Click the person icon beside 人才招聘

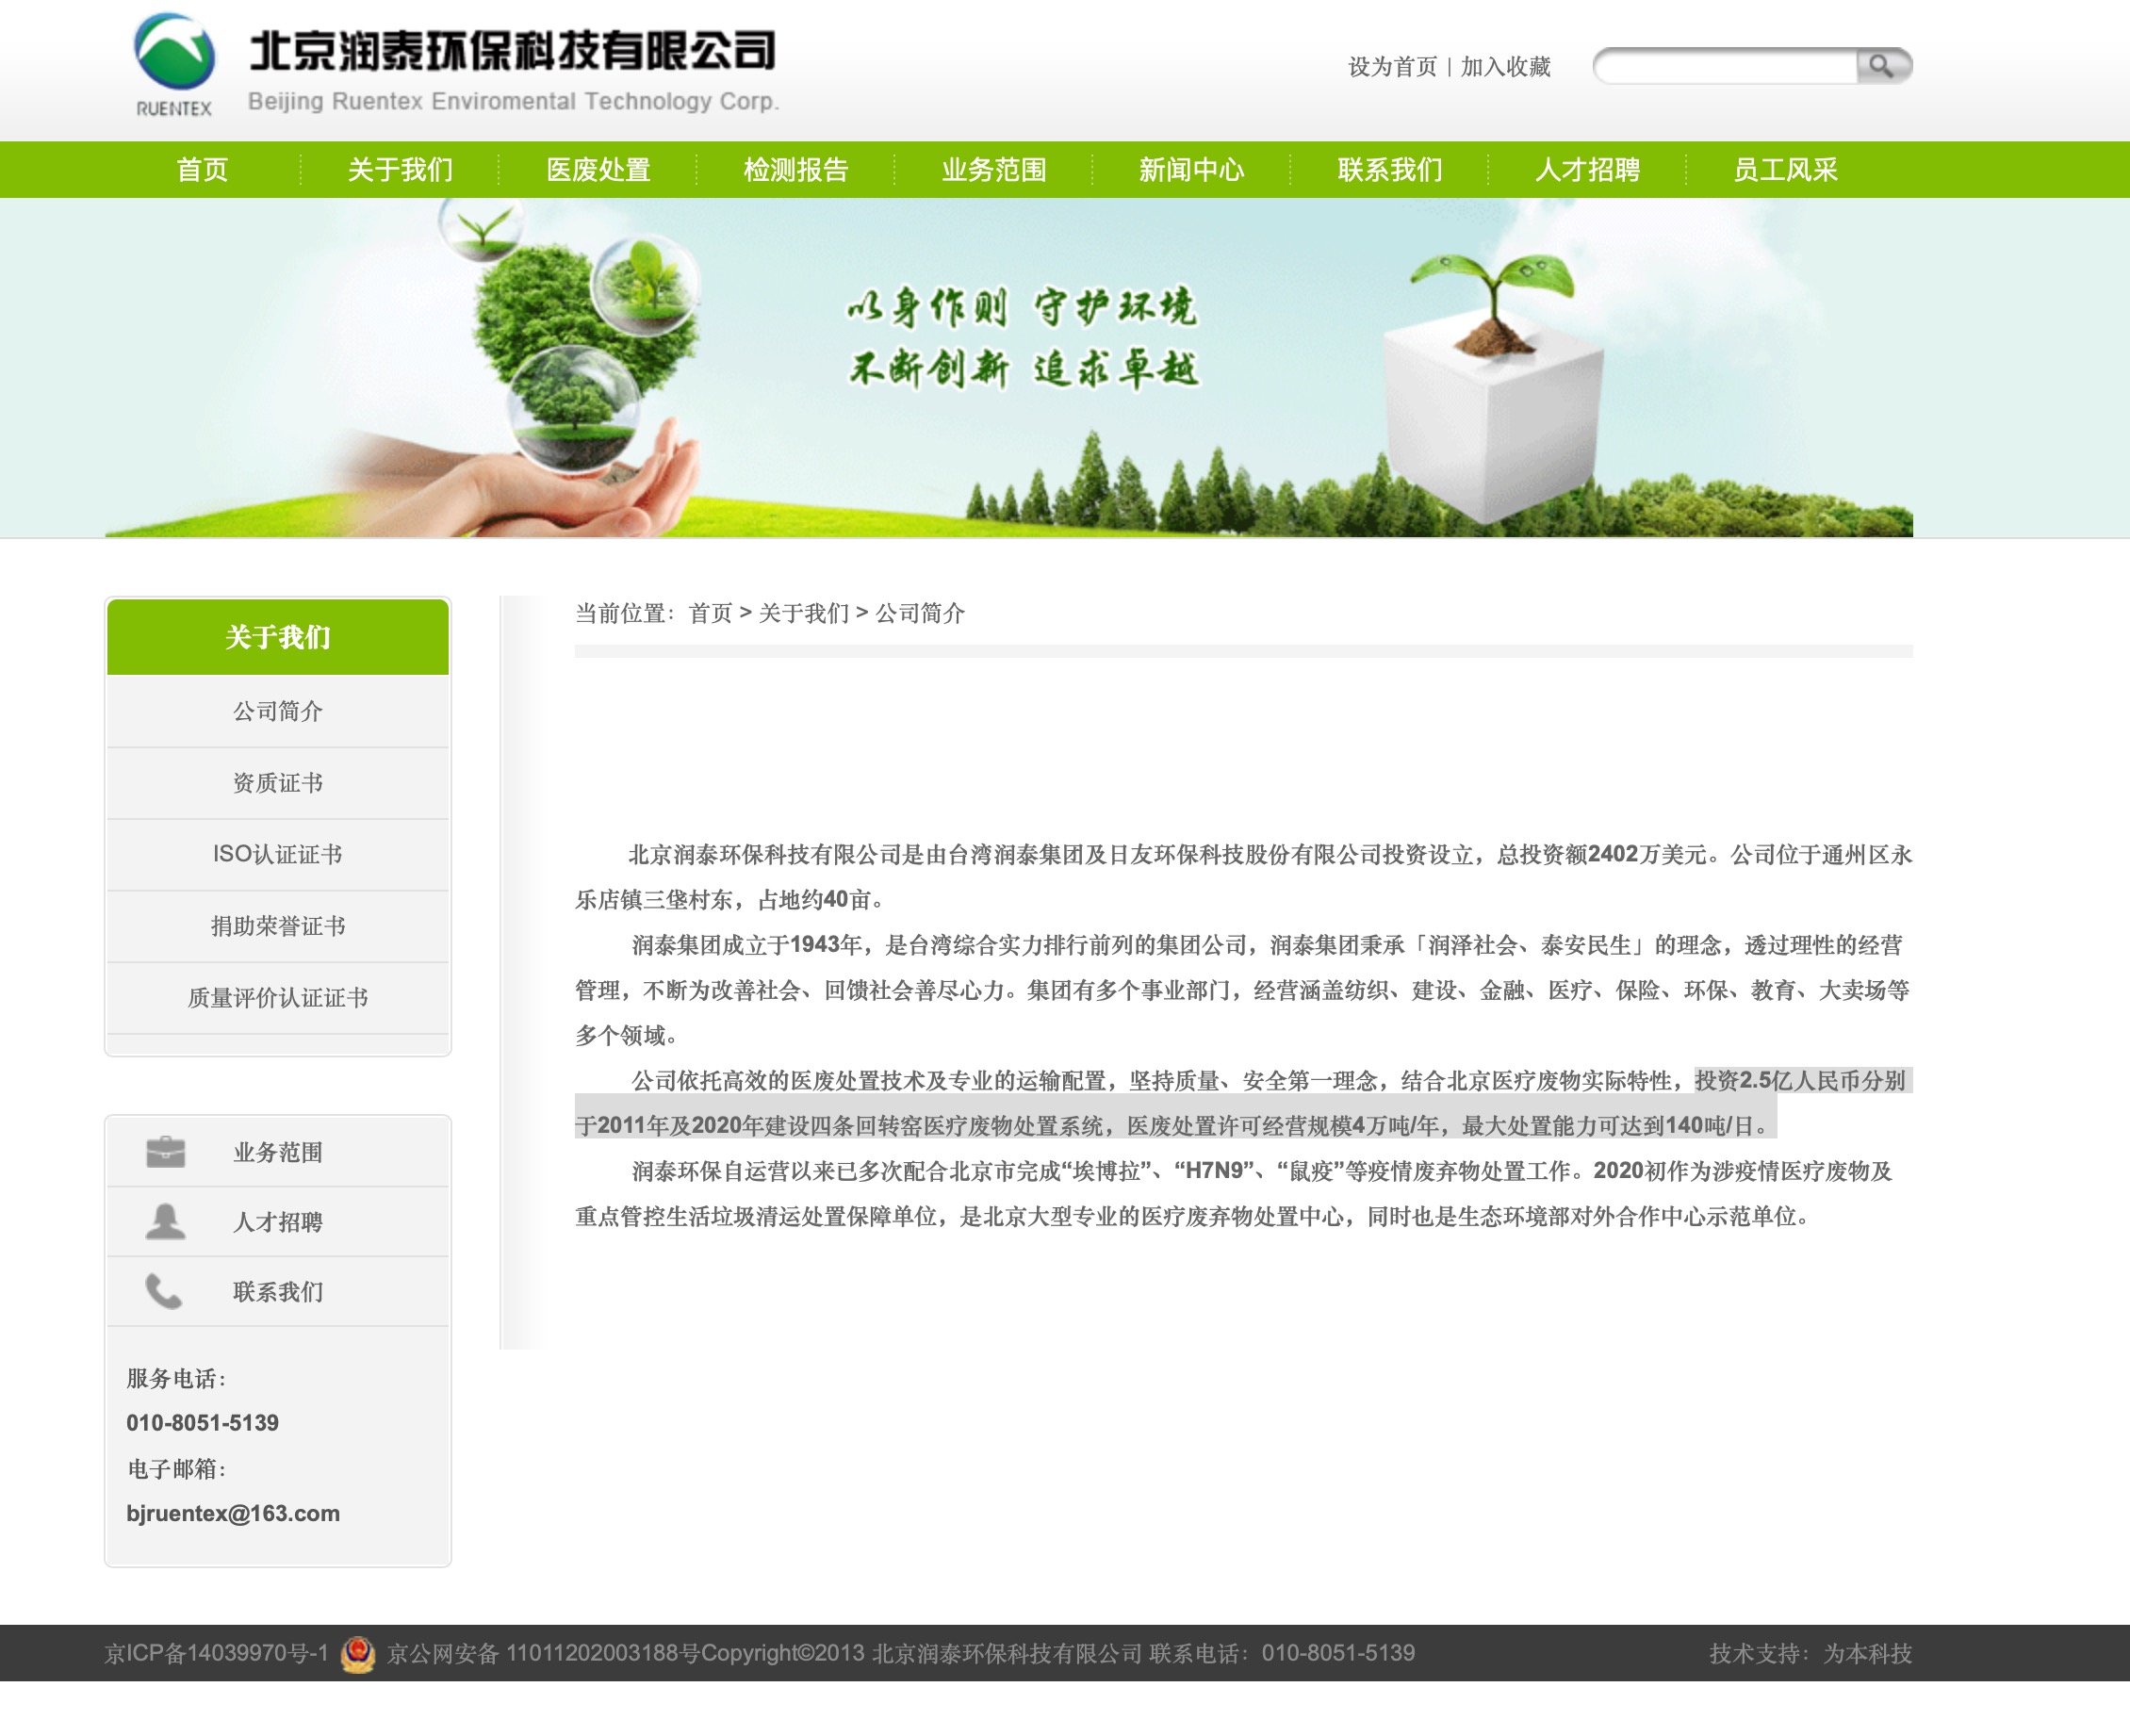pyautogui.click(x=165, y=1222)
